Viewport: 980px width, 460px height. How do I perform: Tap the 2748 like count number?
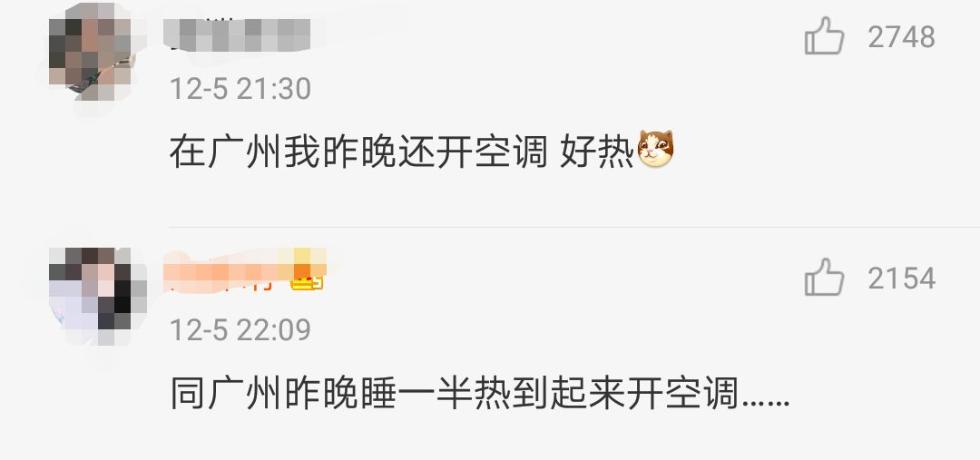pos(901,38)
